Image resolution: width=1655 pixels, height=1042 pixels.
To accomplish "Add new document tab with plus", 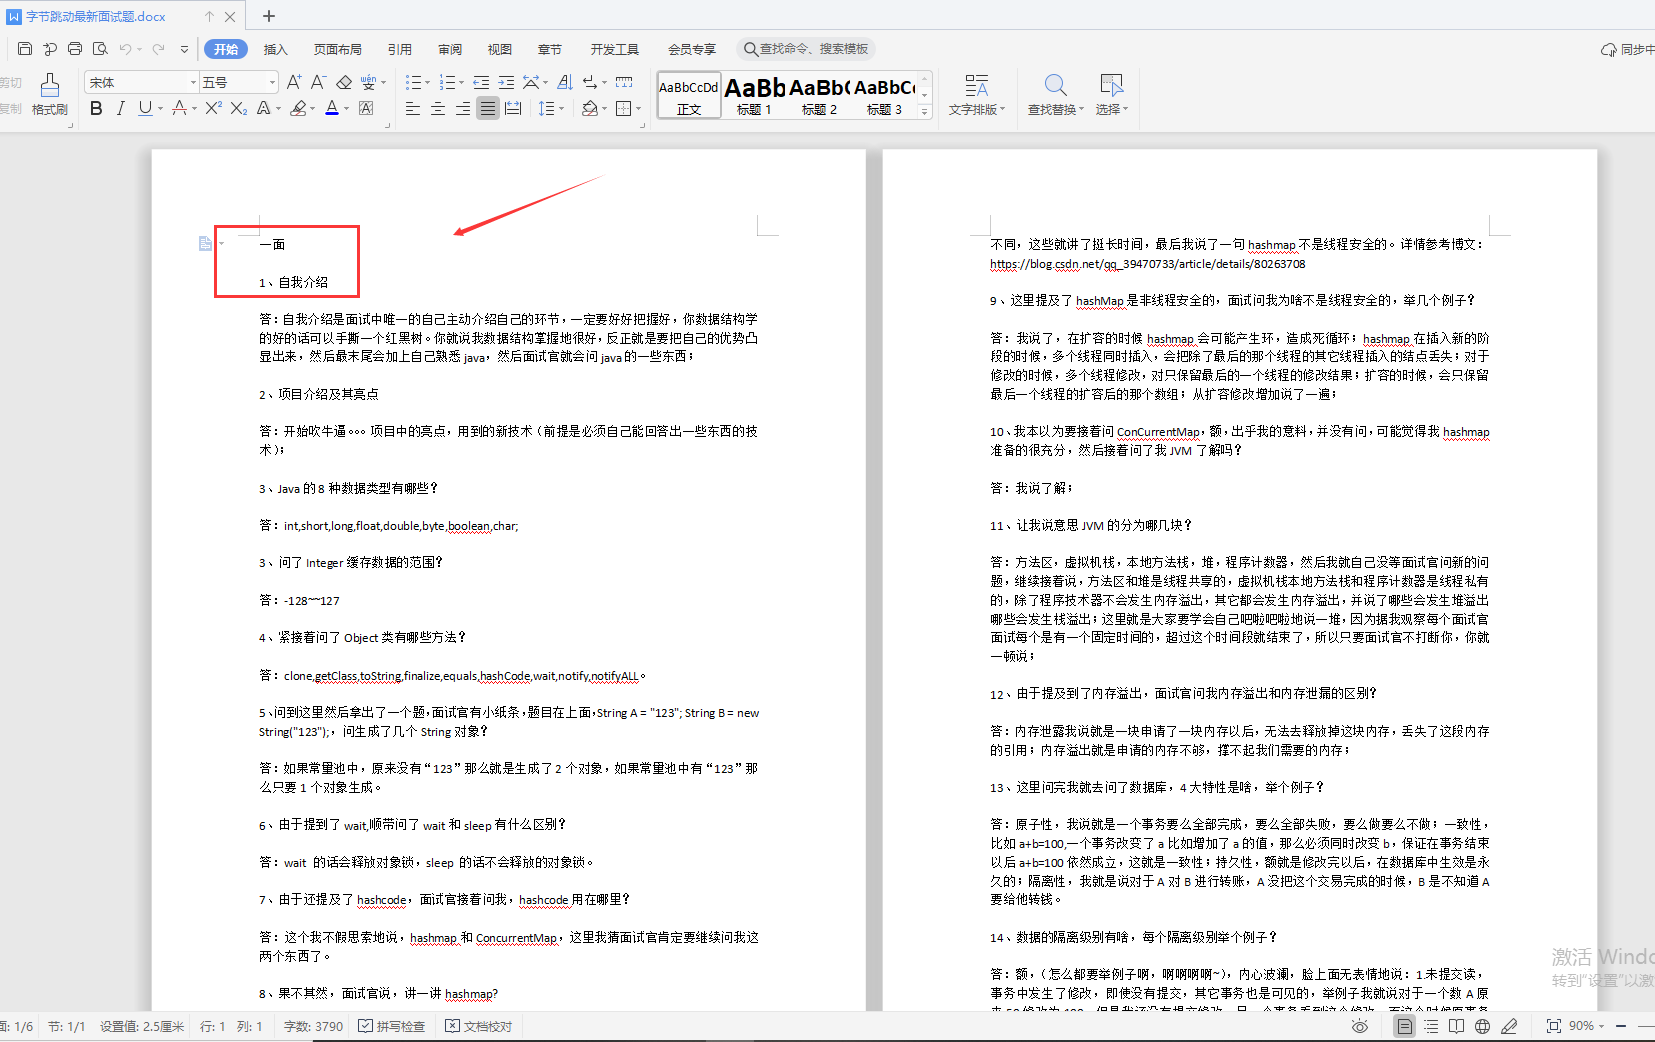I will [269, 16].
